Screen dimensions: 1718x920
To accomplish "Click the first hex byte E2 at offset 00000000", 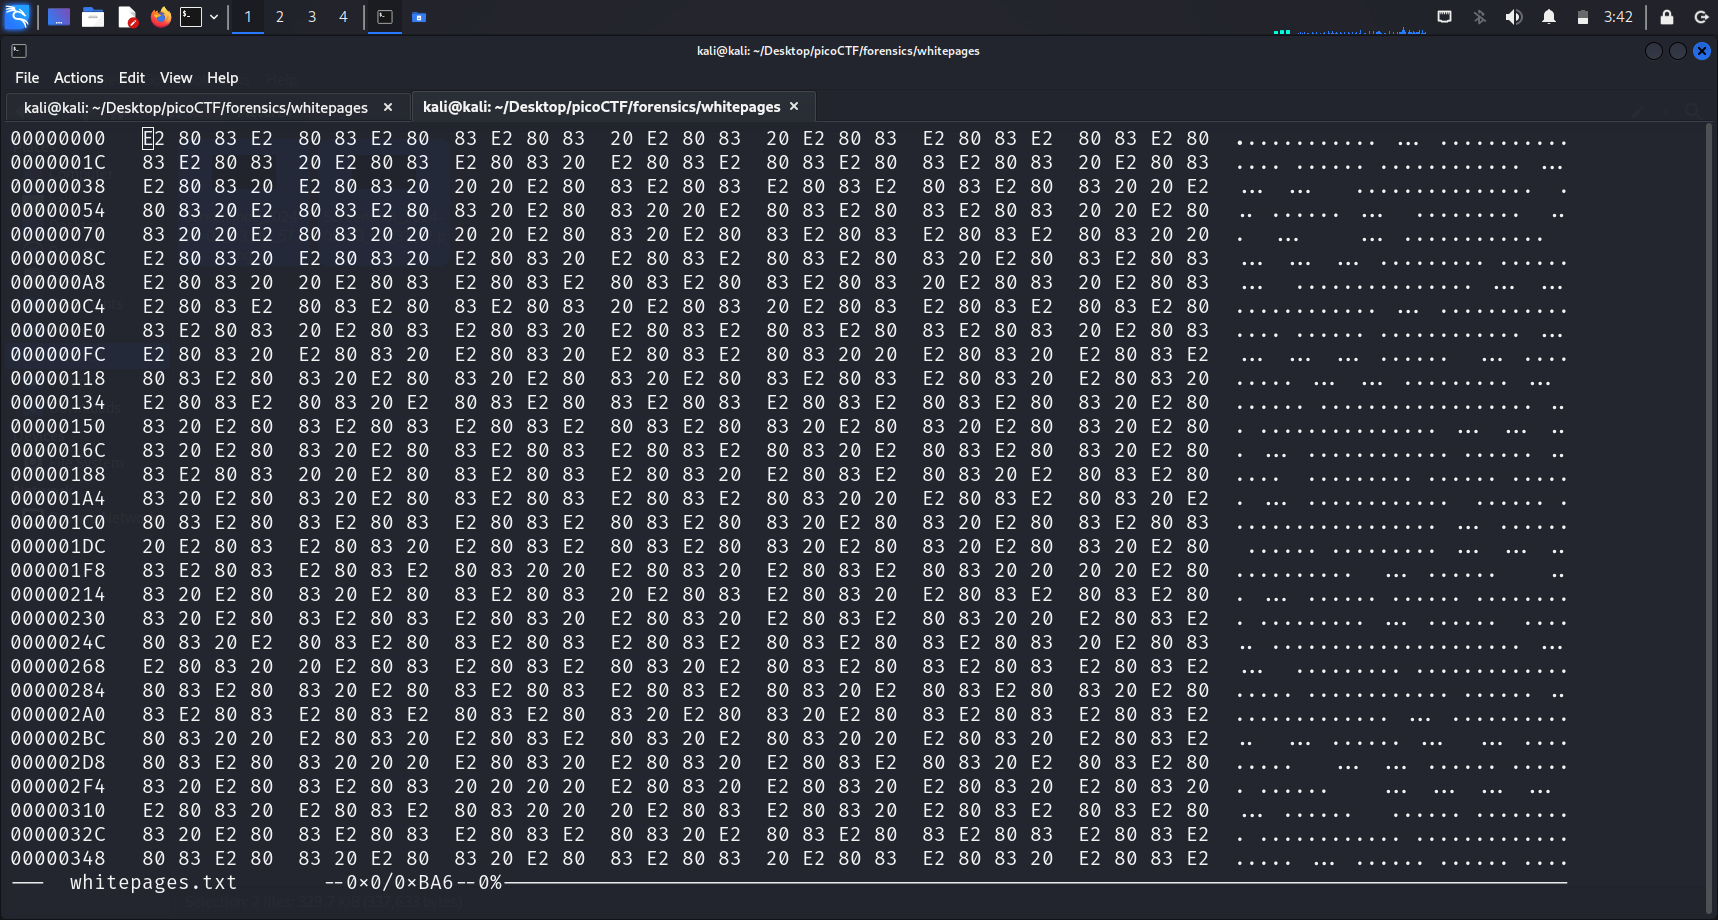I will (153, 139).
